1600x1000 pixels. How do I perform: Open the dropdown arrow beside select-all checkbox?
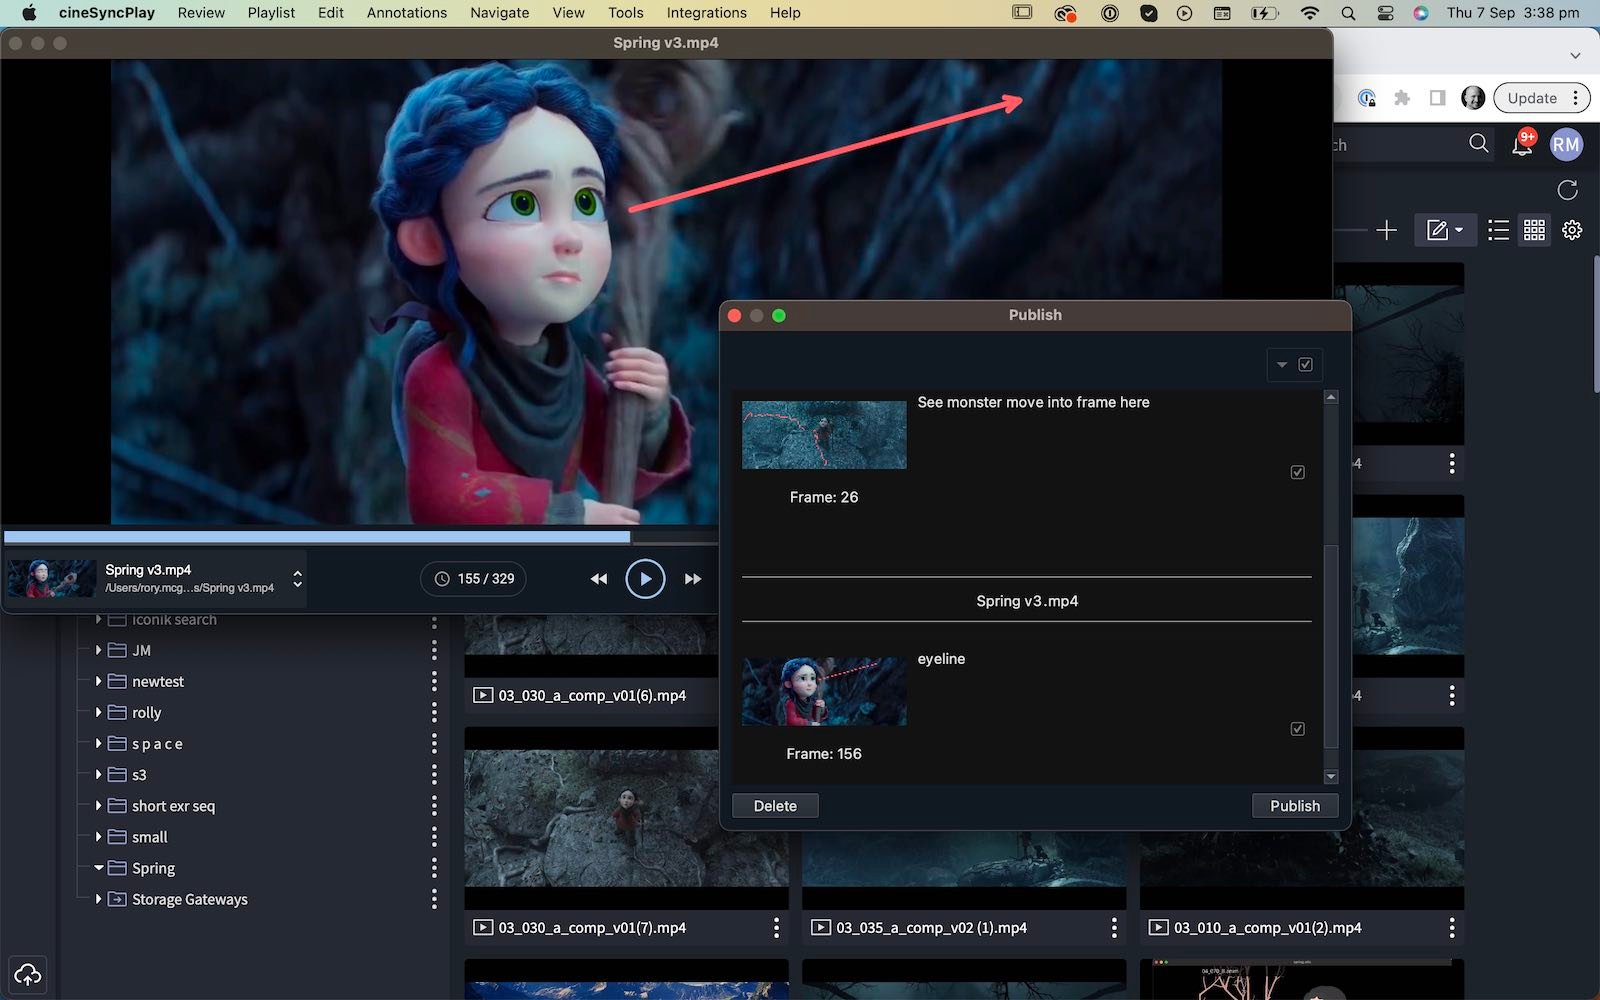click(1282, 365)
